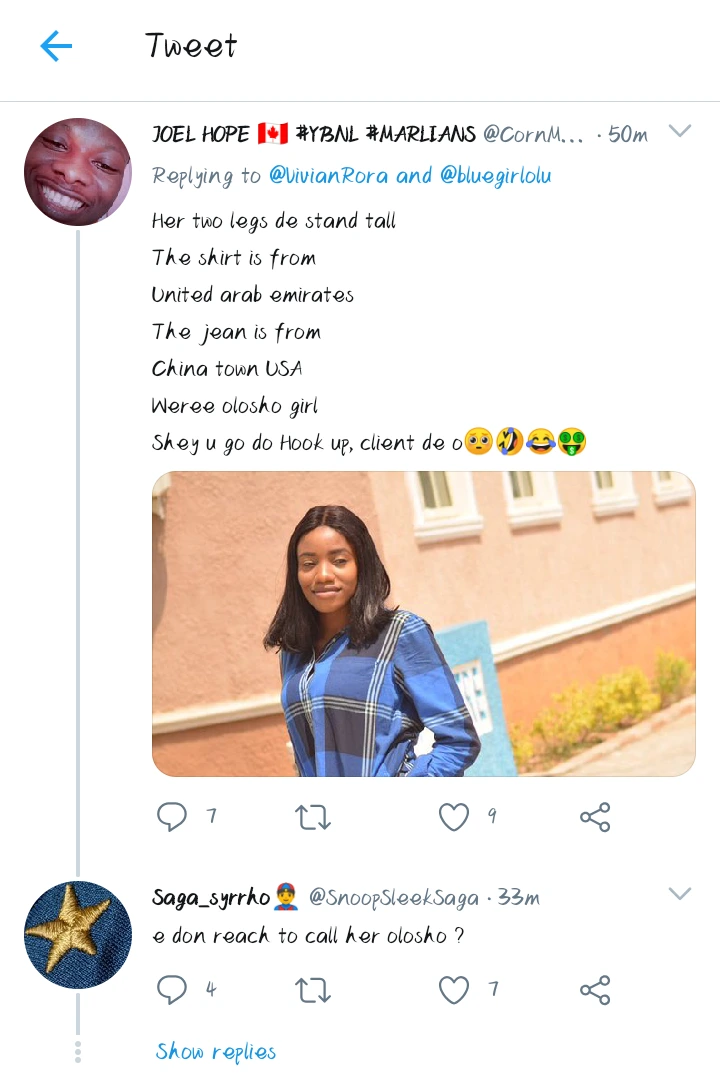
Task: Open JOEL HOPE display name
Action: tap(201, 134)
